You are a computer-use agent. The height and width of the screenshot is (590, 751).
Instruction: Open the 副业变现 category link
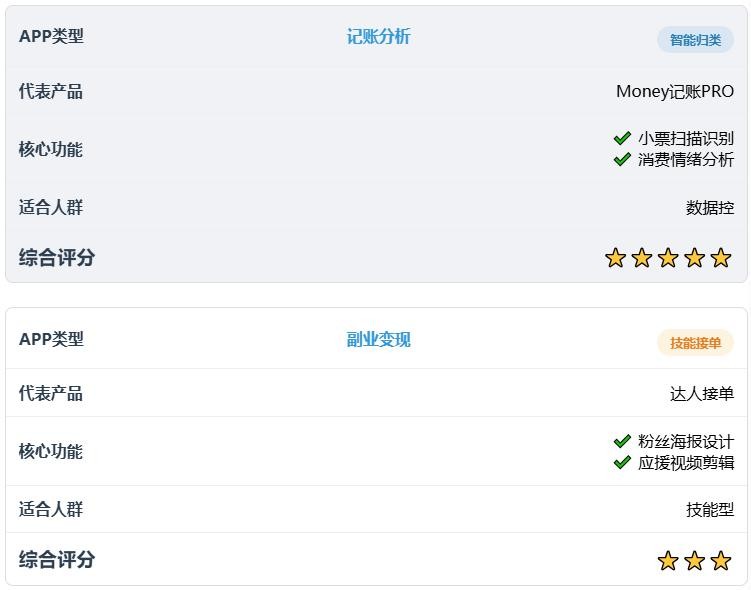tap(378, 340)
